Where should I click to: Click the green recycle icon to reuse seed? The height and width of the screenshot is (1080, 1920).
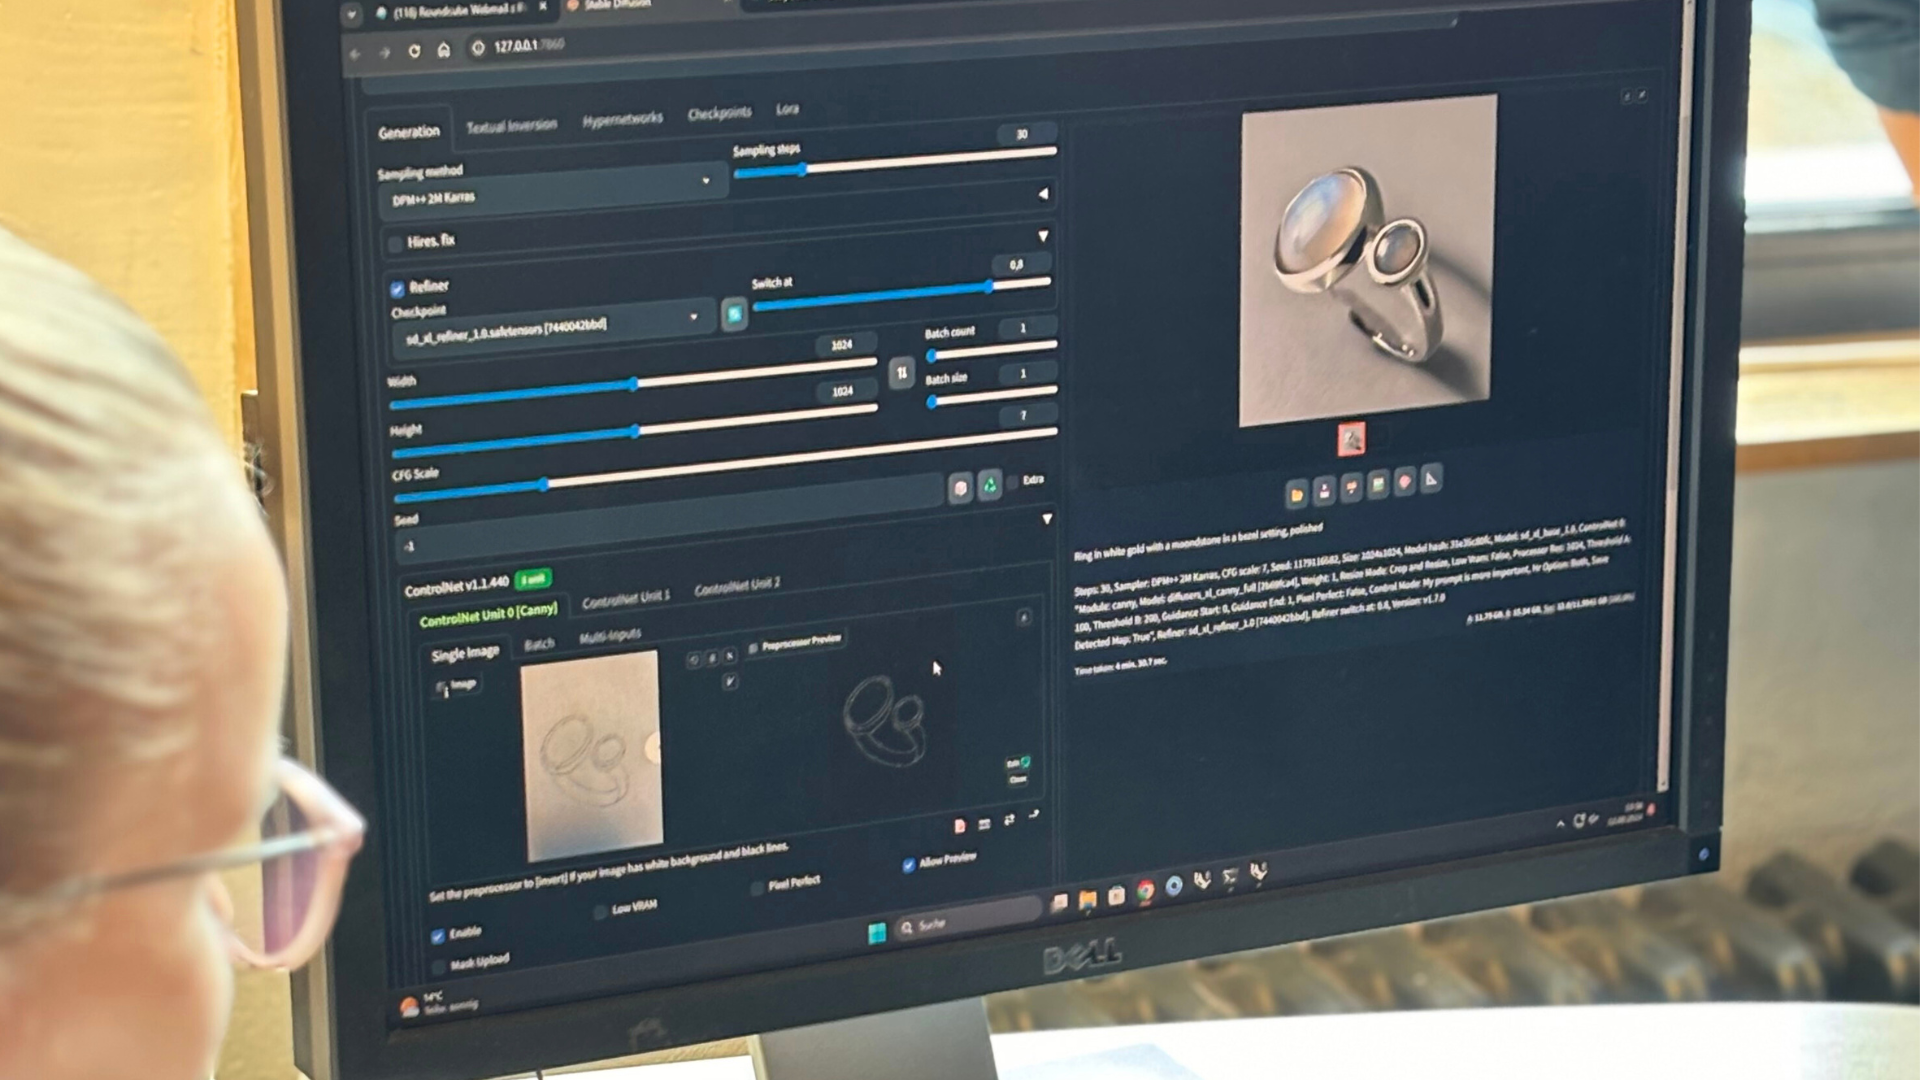(x=989, y=485)
